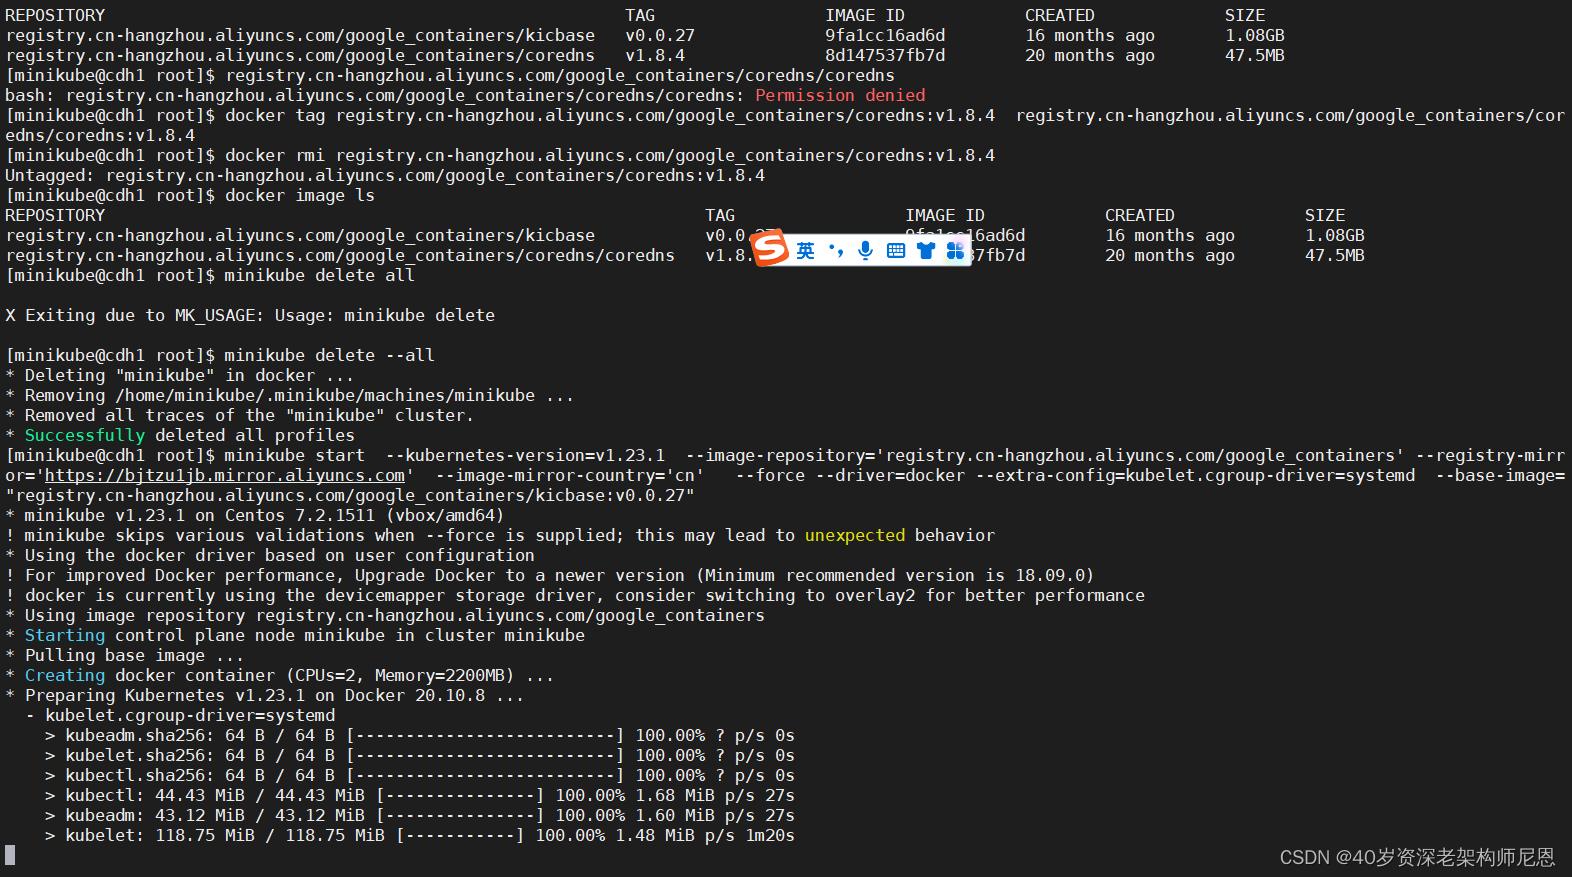Open the bjtzu1jb.mirror.aliyuncs.com link
The width and height of the screenshot is (1572, 877).
tap(225, 476)
